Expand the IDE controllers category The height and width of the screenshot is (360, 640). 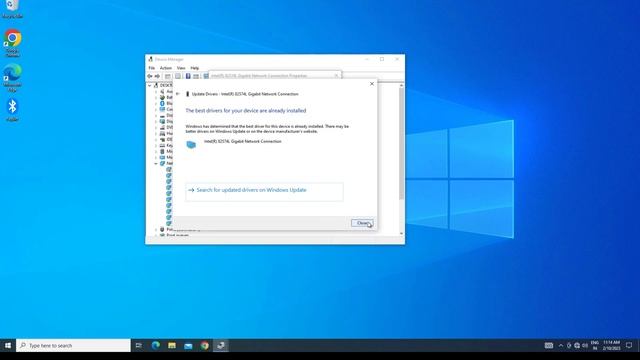pyautogui.click(x=156, y=139)
